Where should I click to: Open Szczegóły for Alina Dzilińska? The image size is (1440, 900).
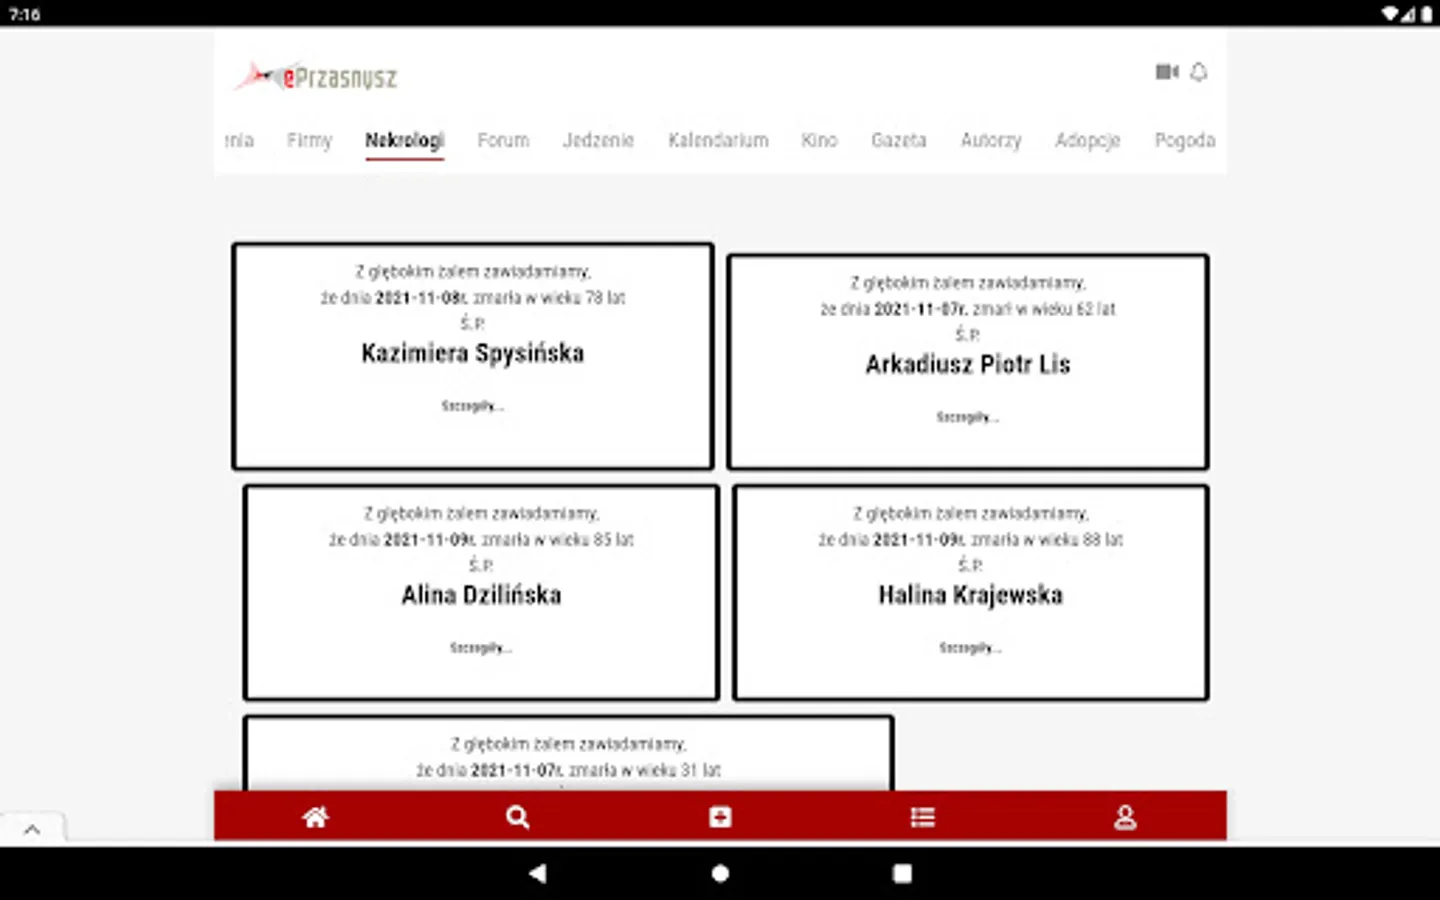[x=481, y=648]
